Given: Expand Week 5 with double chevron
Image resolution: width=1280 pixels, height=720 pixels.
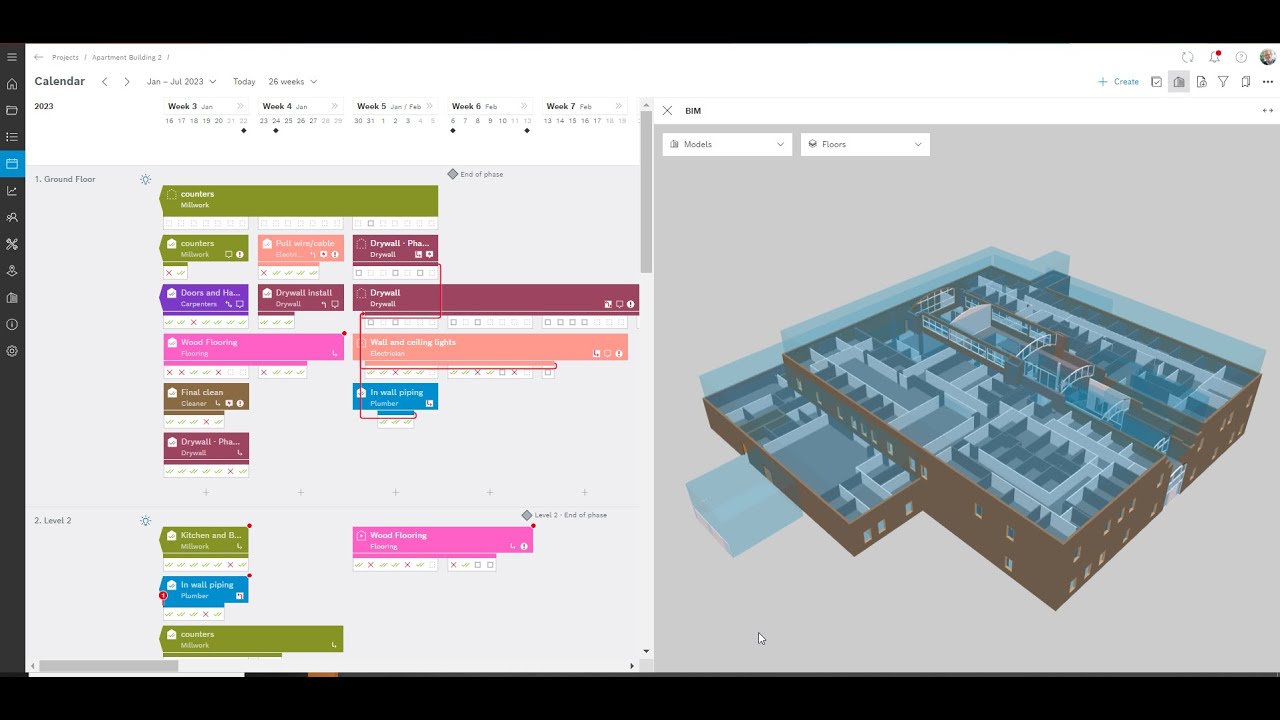Looking at the screenshot, I should tap(429, 106).
